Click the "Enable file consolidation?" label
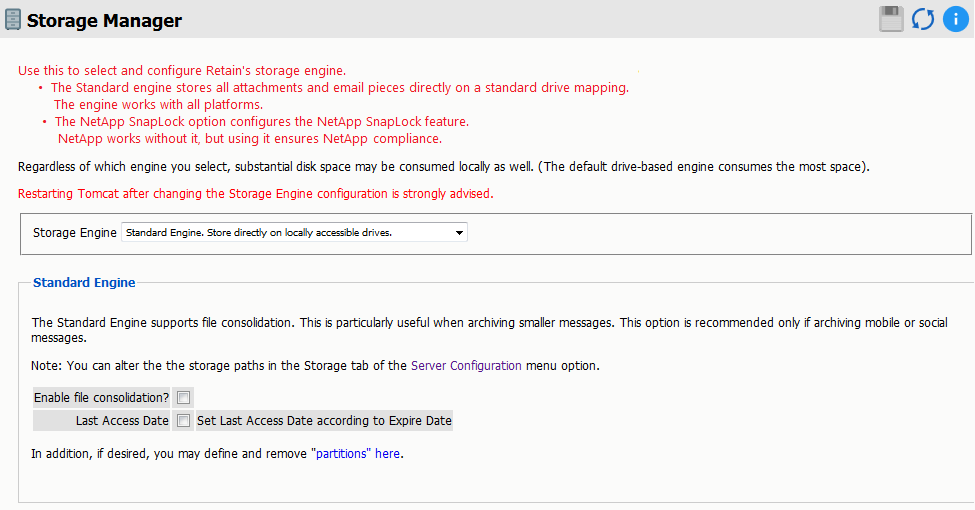The image size is (975, 510). click(101, 398)
